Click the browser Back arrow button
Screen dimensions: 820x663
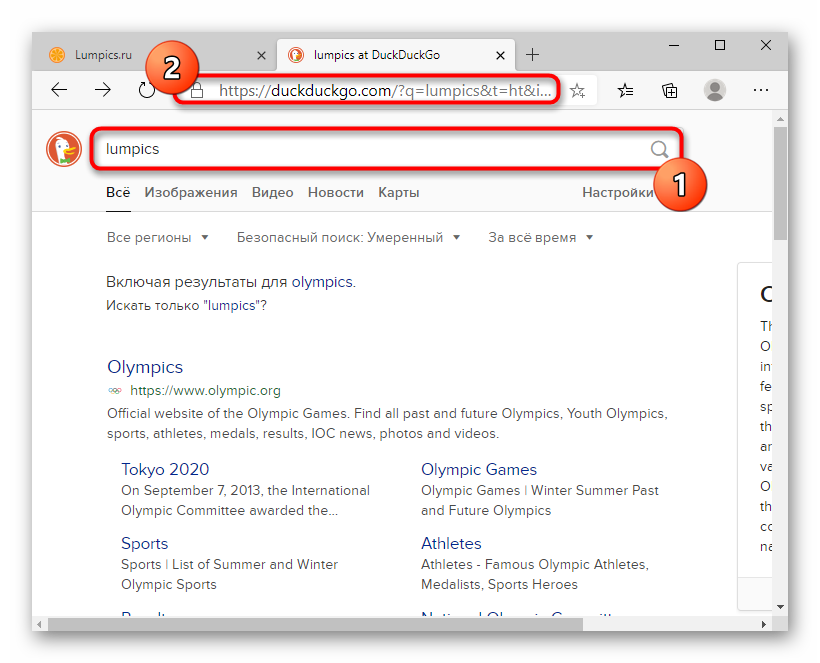pos(59,90)
